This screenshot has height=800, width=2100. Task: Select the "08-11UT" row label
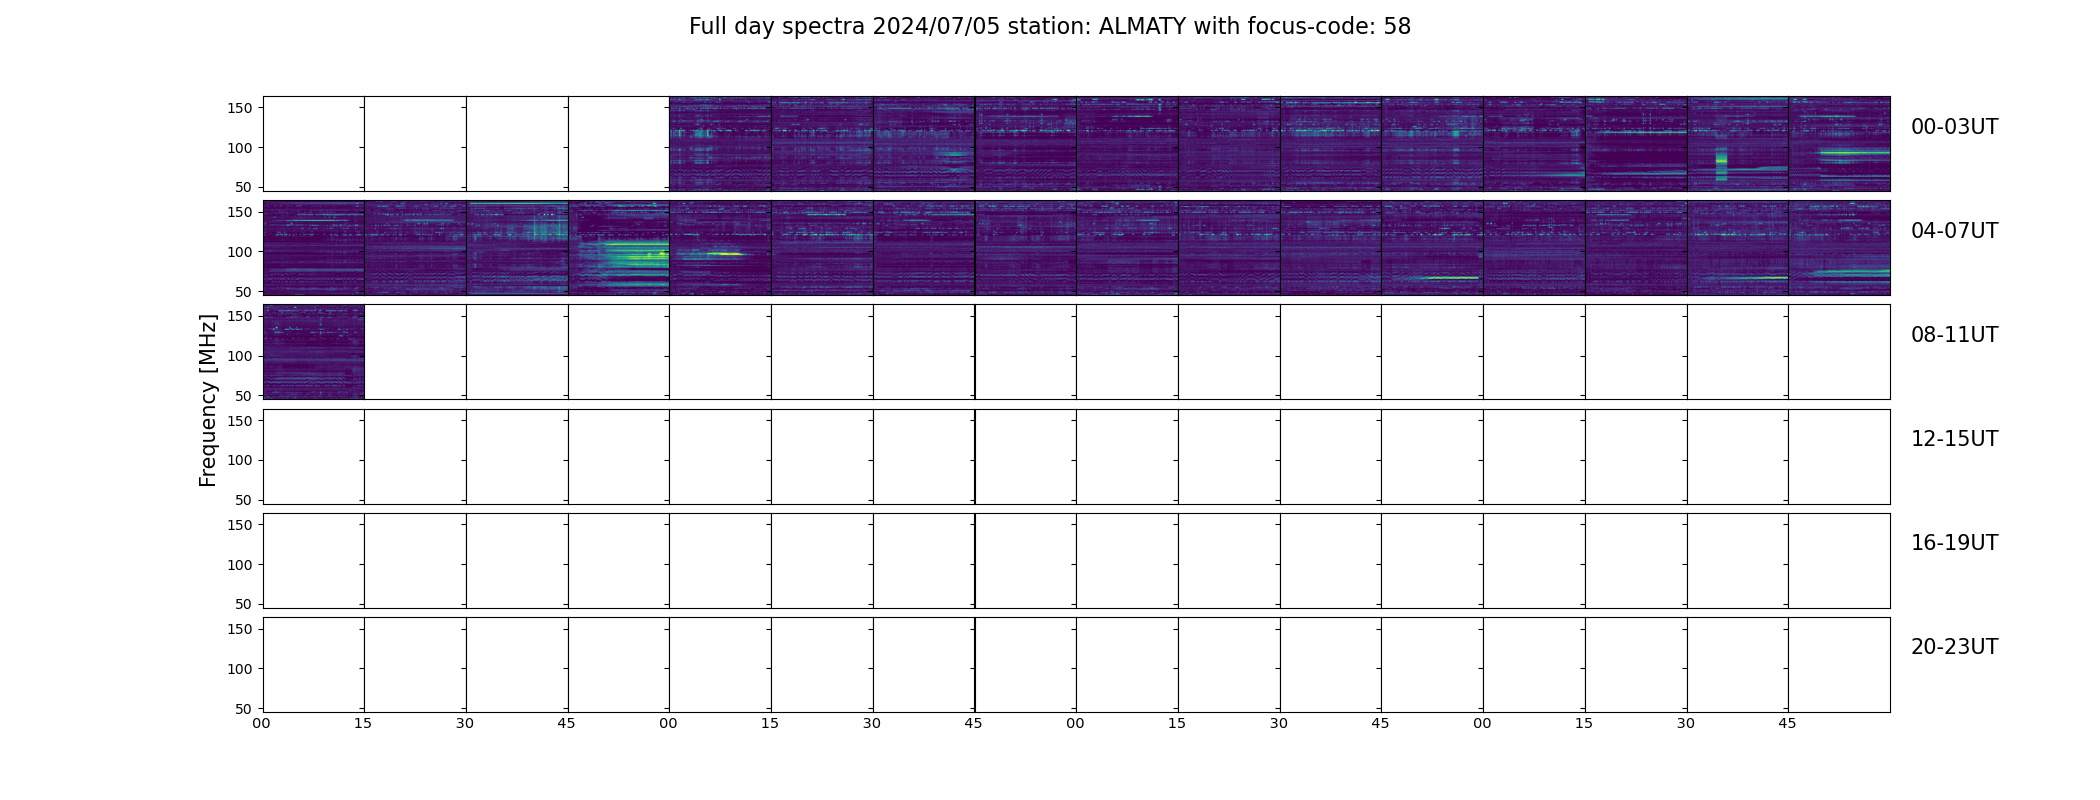[1954, 335]
